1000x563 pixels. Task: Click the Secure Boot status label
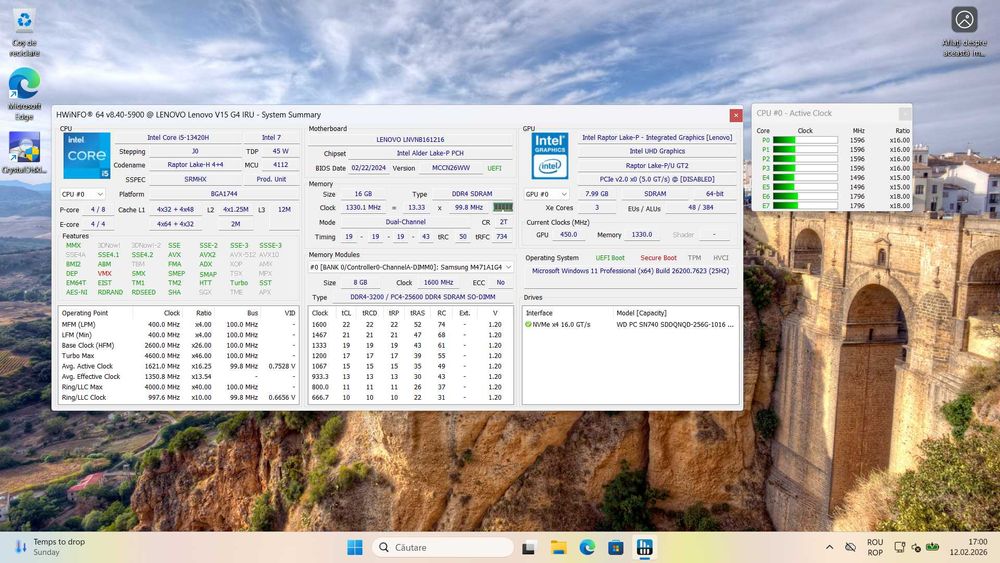(658, 258)
